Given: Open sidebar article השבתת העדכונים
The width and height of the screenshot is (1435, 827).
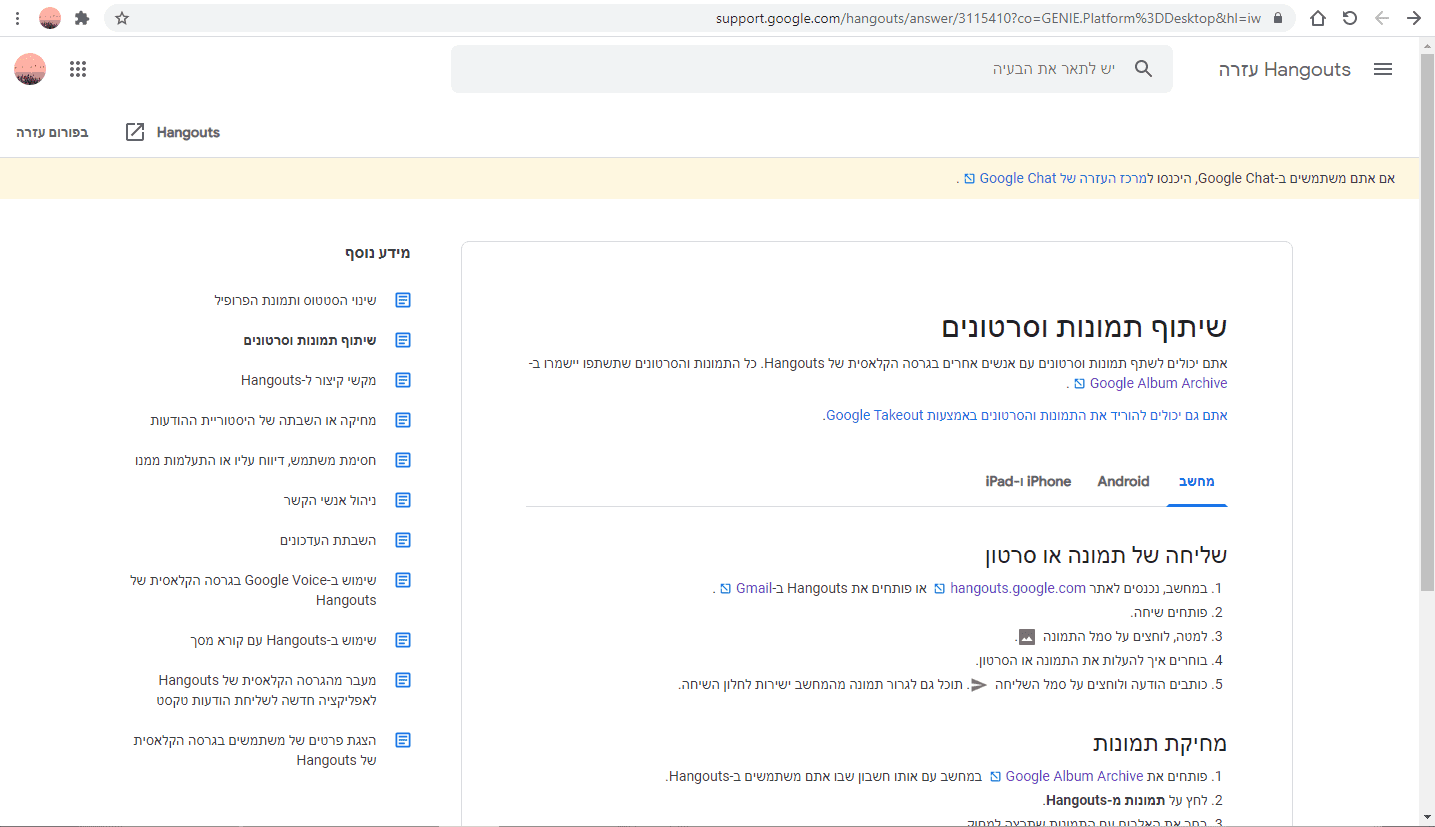Looking at the screenshot, I should tap(328, 540).
